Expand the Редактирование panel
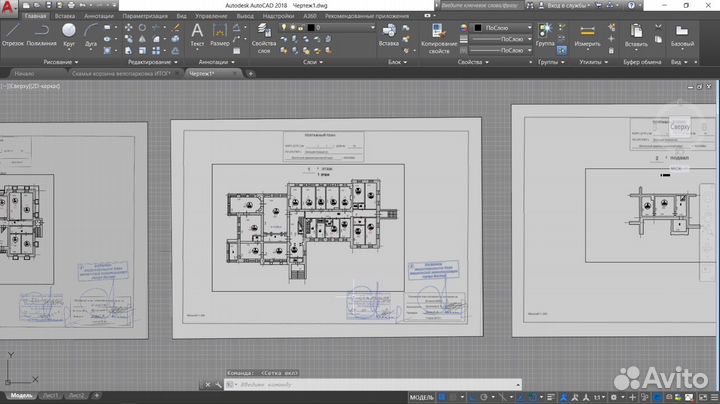720x404 pixels. (148, 61)
